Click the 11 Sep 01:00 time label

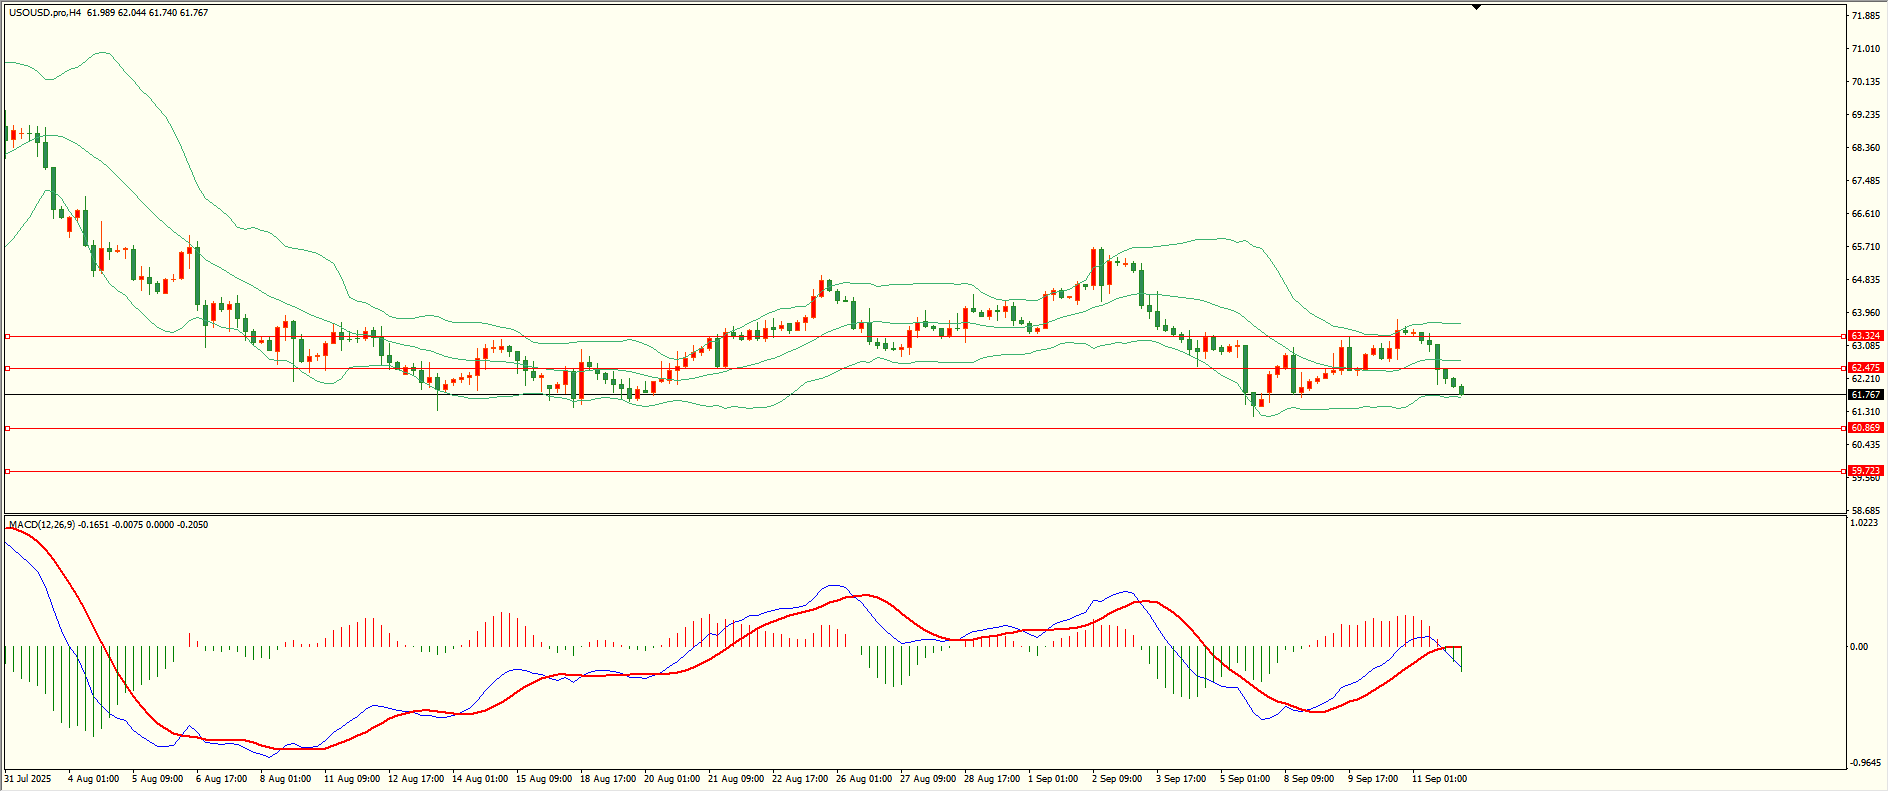pos(1439,779)
